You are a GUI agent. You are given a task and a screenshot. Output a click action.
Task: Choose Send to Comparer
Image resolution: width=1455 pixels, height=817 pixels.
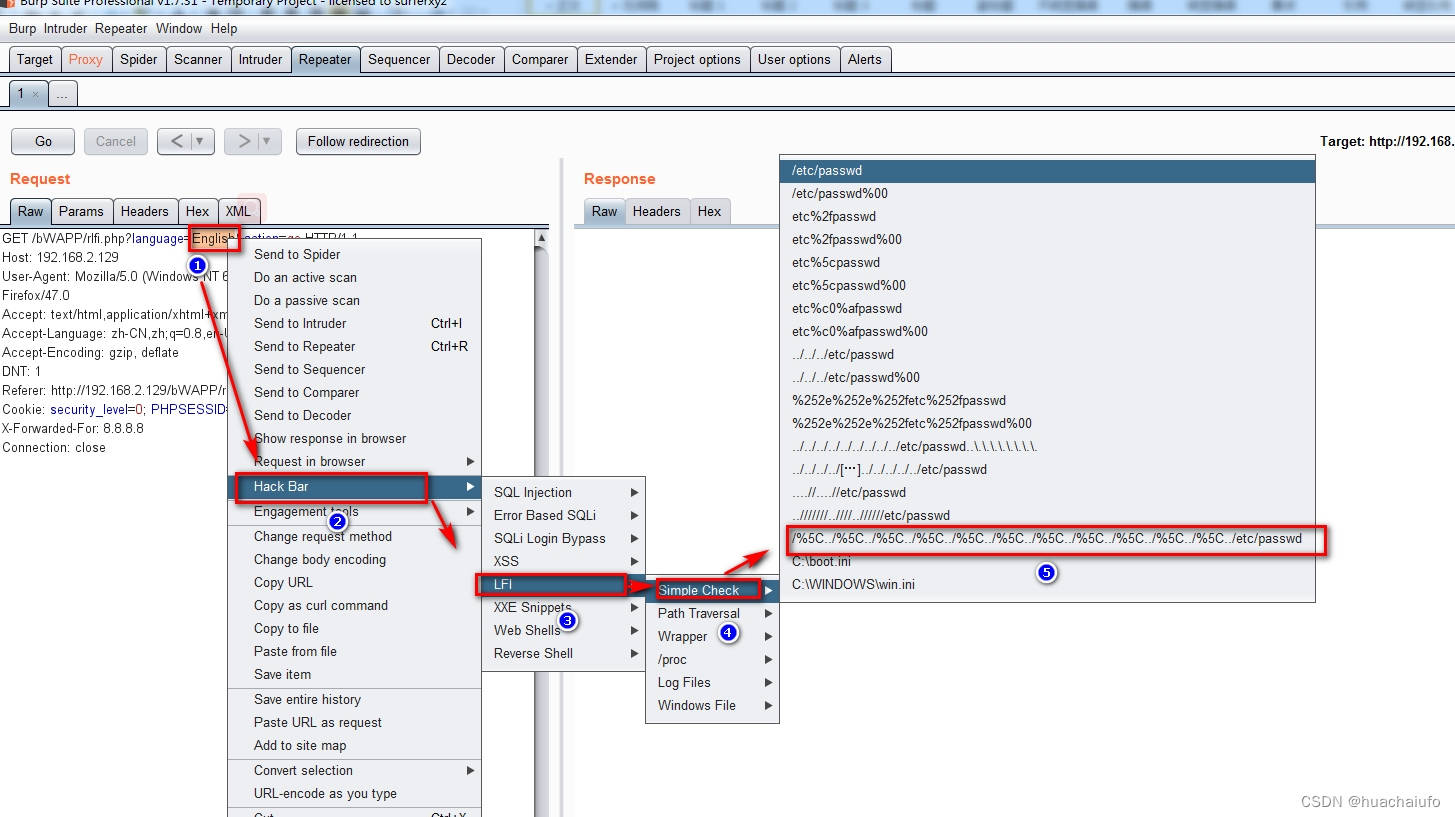[355, 392]
